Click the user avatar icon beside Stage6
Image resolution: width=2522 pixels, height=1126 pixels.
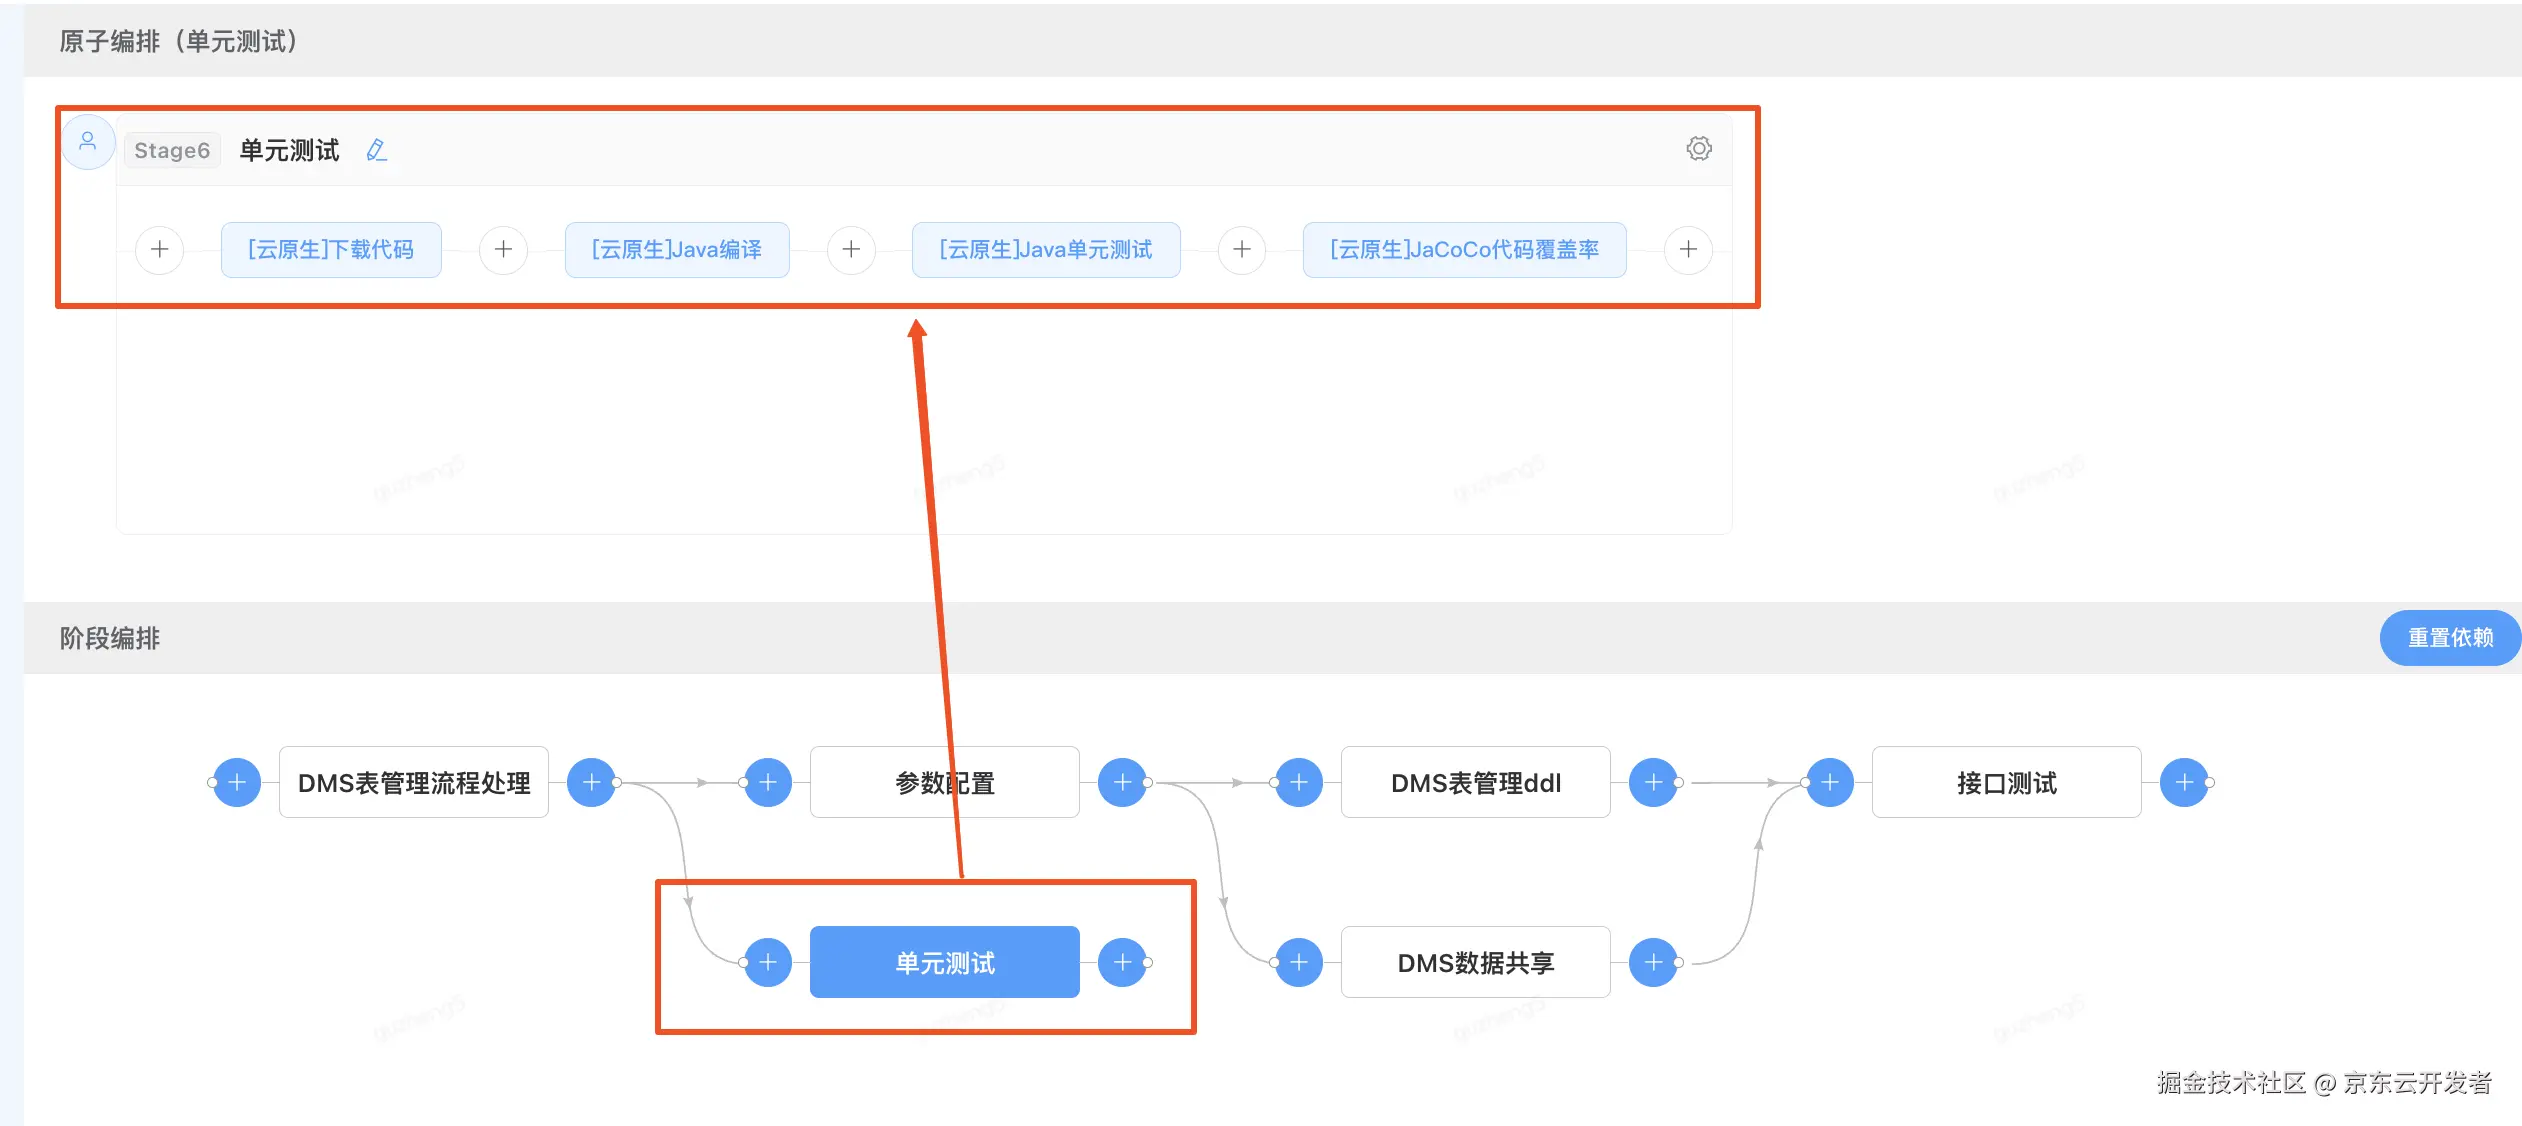click(x=88, y=141)
